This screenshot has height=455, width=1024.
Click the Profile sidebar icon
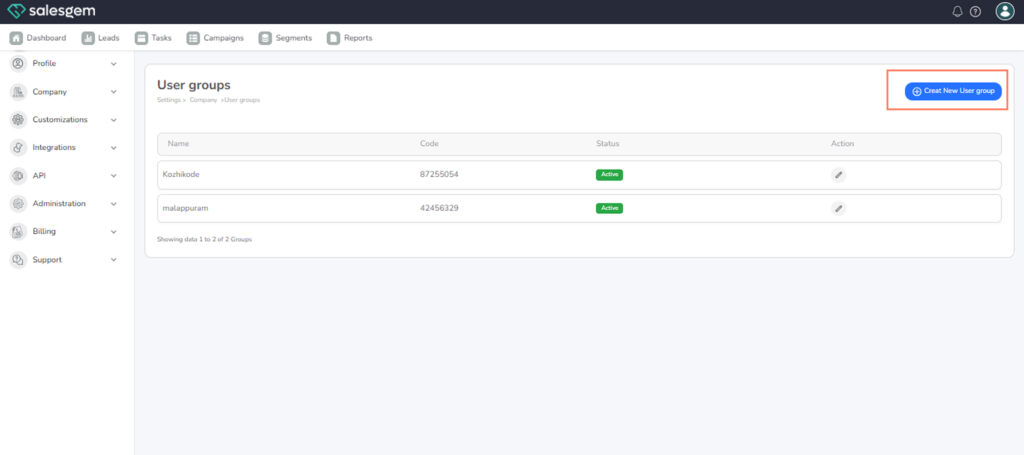pyautogui.click(x=18, y=63)
